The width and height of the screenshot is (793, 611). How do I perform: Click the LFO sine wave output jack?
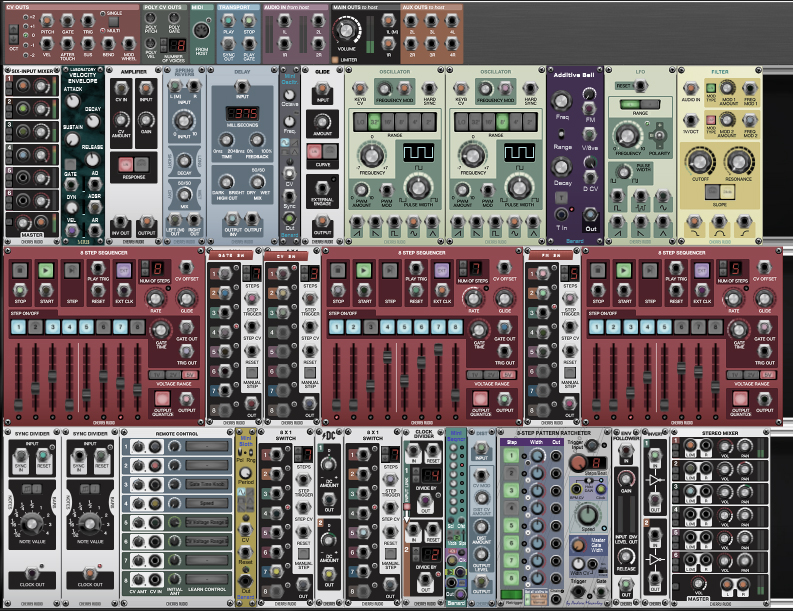663,195
